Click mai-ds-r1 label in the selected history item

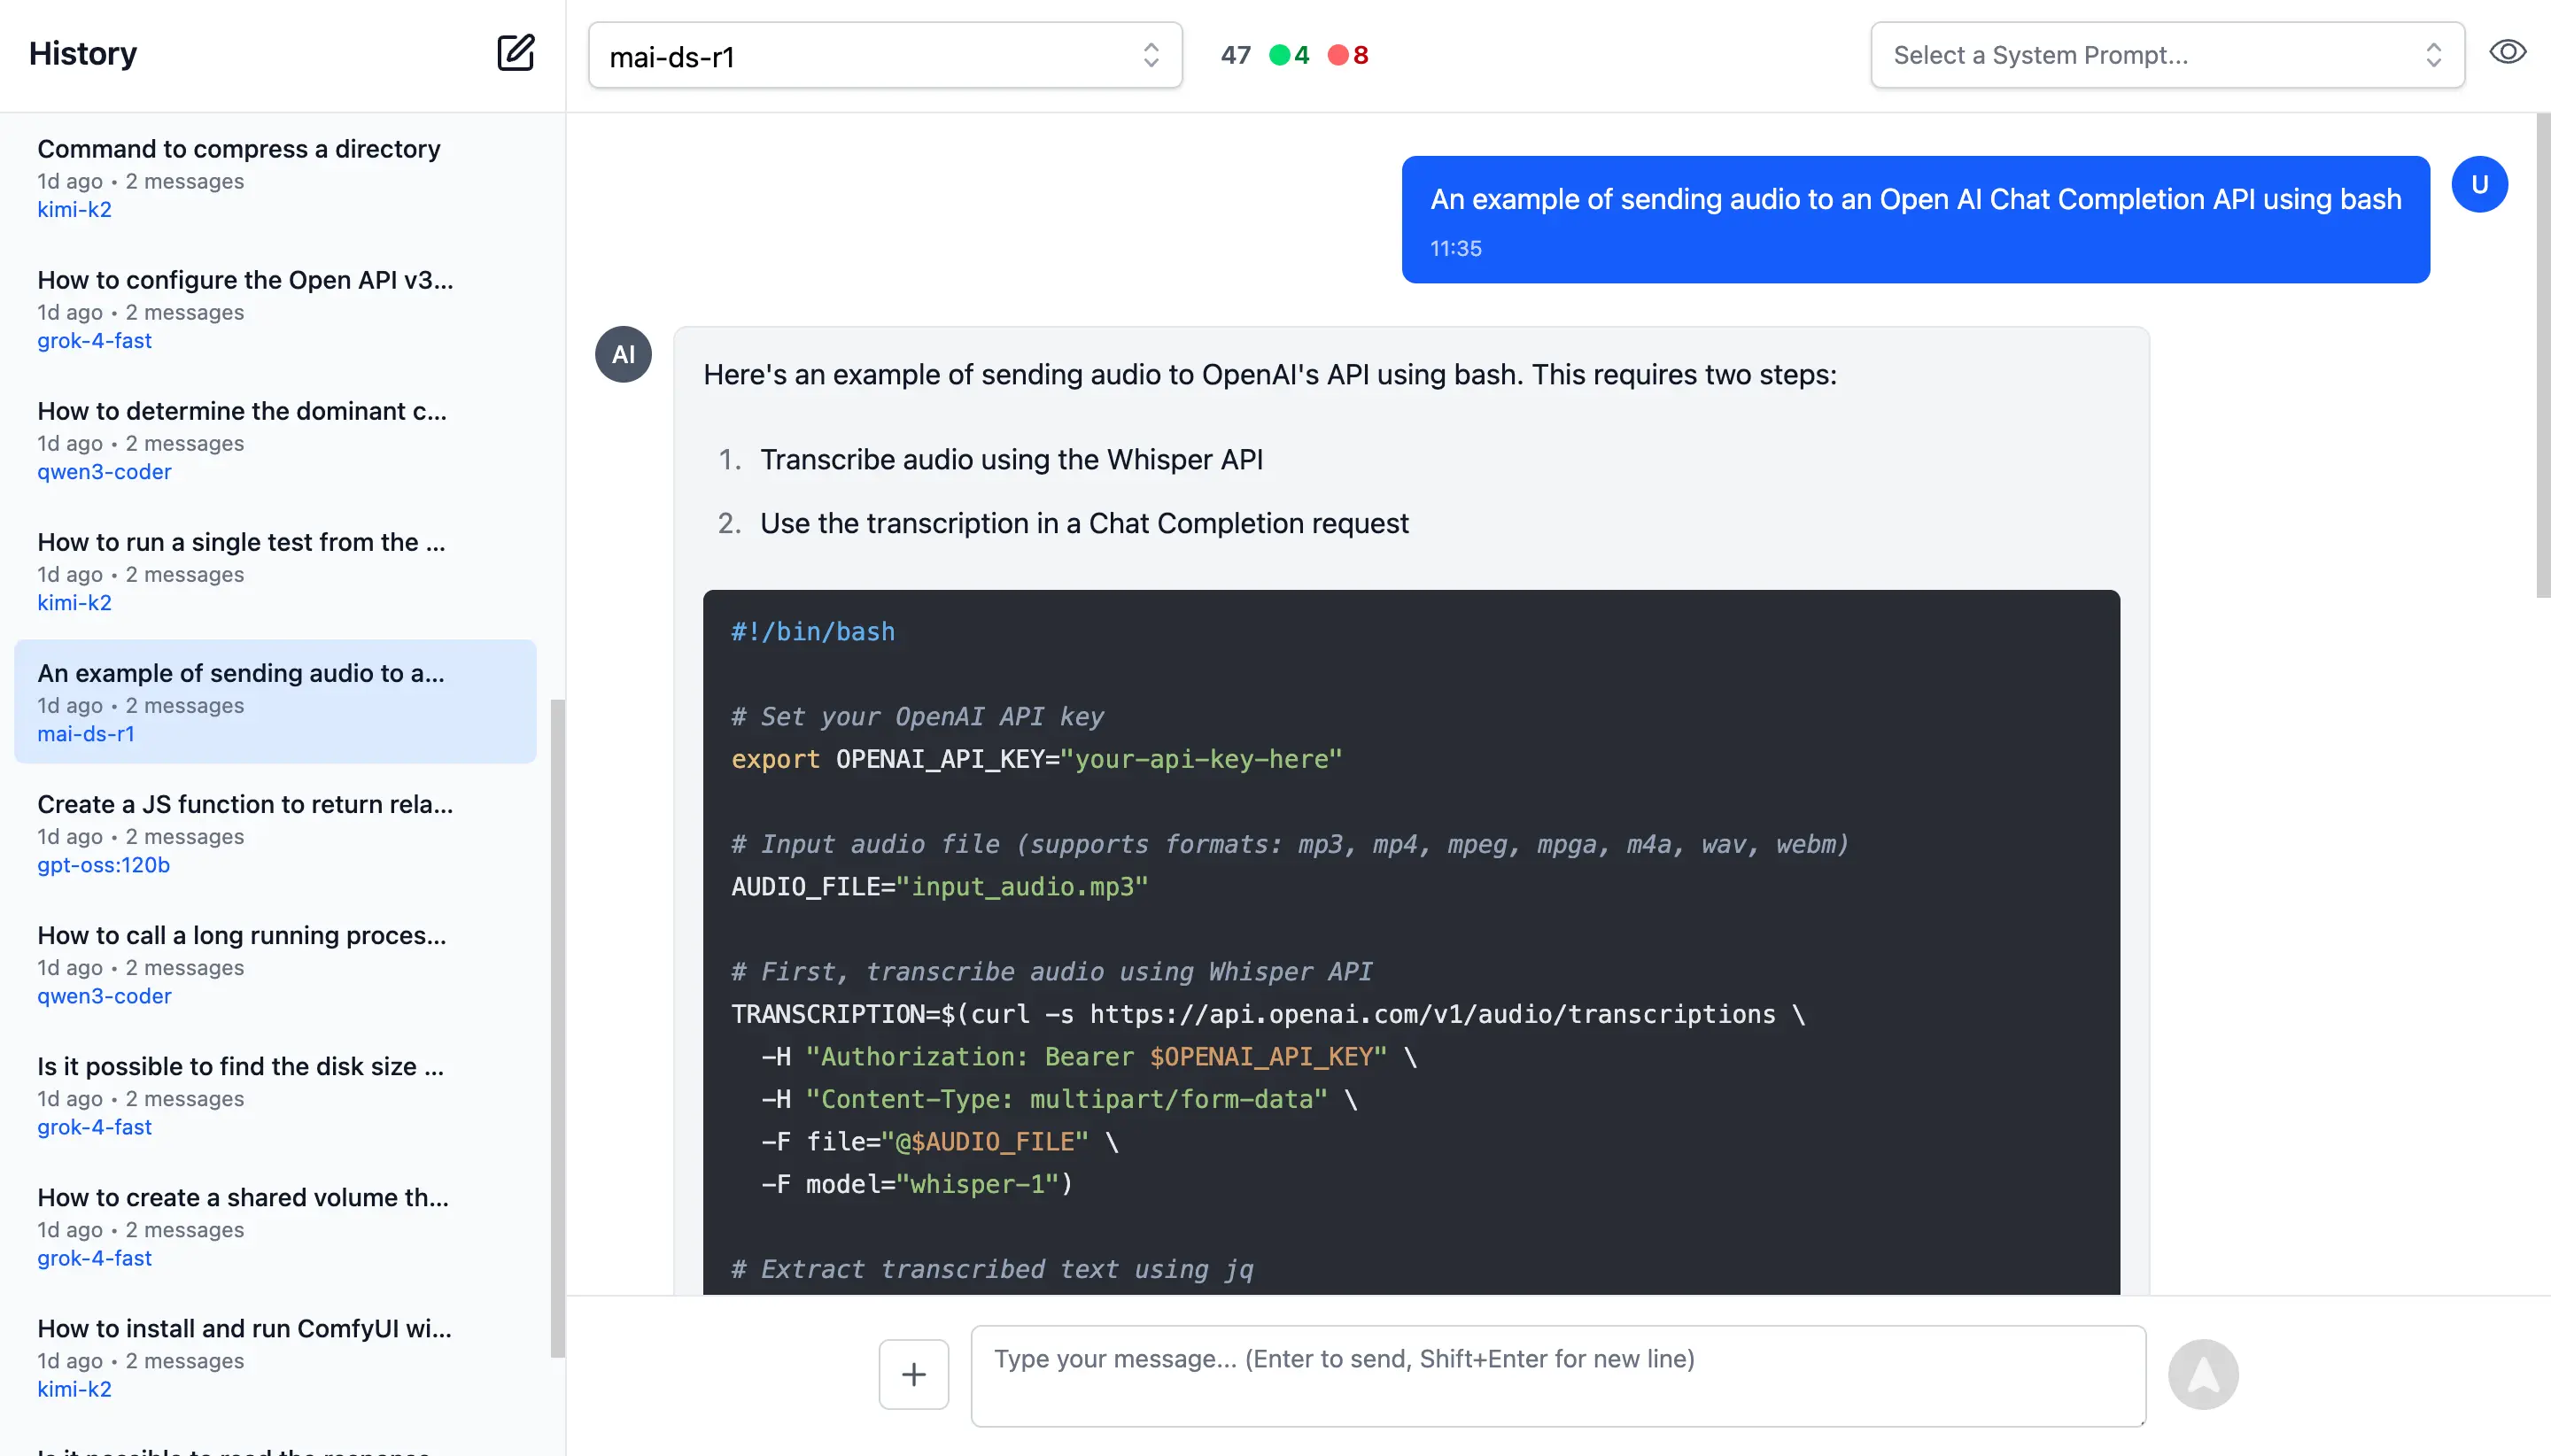pyautogui.click(x=85, y=734)
